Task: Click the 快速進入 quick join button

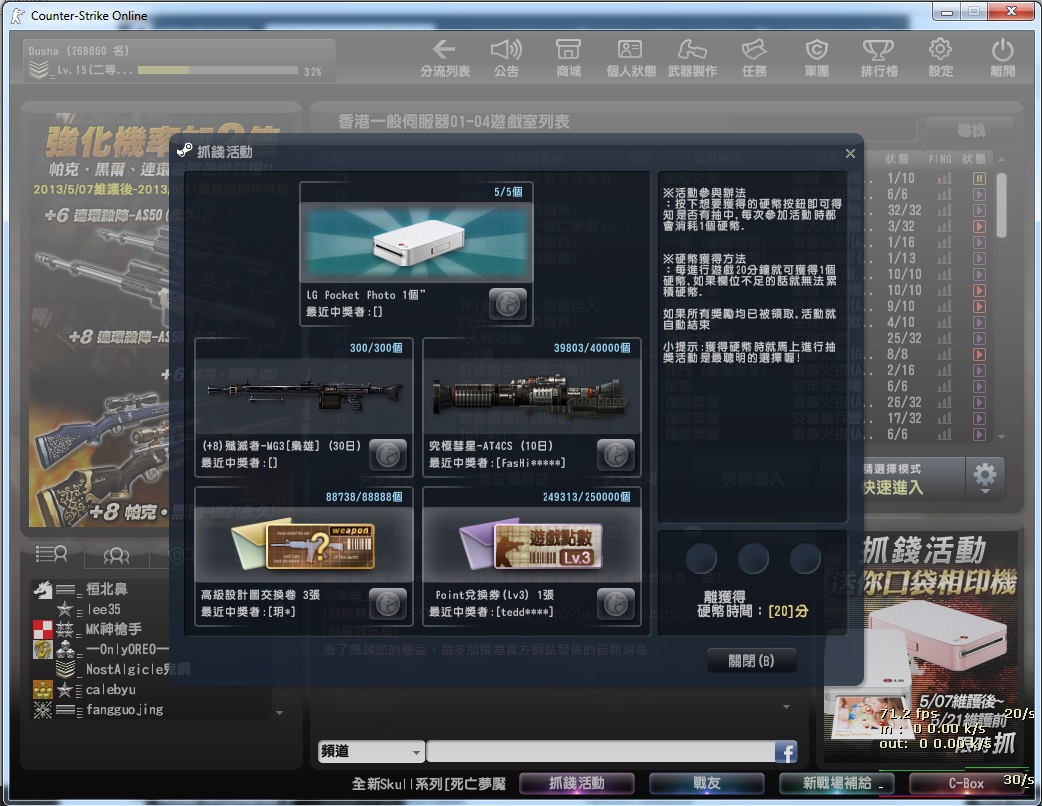Action: (912, 478)
